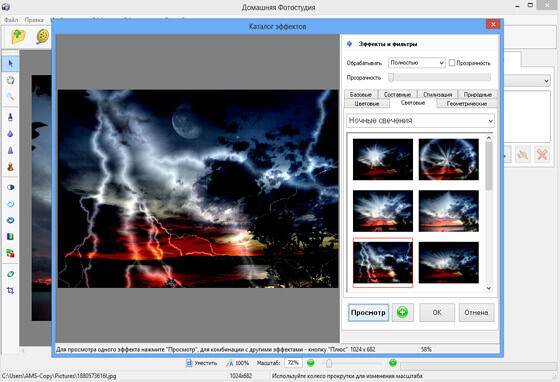Click the red X delete icon in main window
The height and width of the screenshot is (382, 560).
click(x=542, y=154)
